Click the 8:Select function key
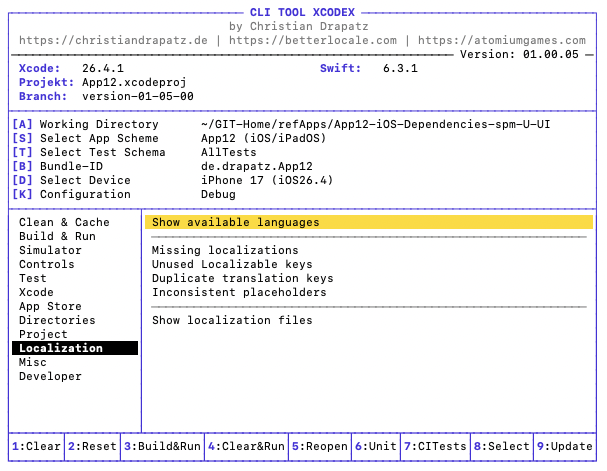Viewport: 607px width, 471px height. click(502, 446)
